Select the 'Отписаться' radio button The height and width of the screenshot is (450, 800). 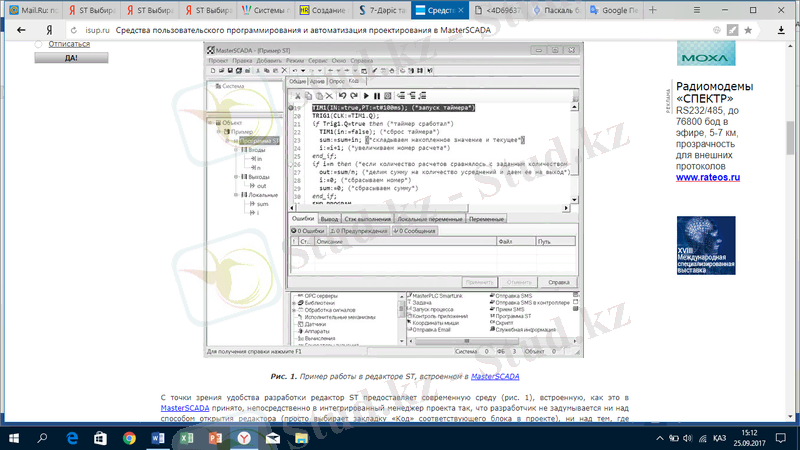click(x=40, y=45)
